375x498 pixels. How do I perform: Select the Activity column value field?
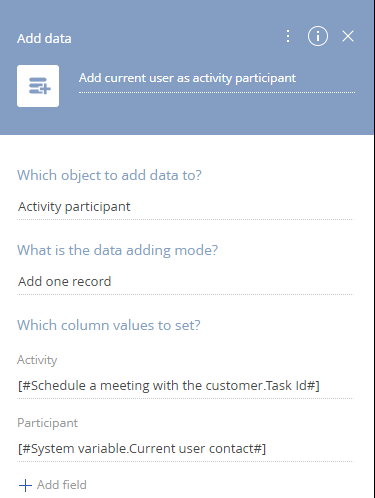coord(185,386)
